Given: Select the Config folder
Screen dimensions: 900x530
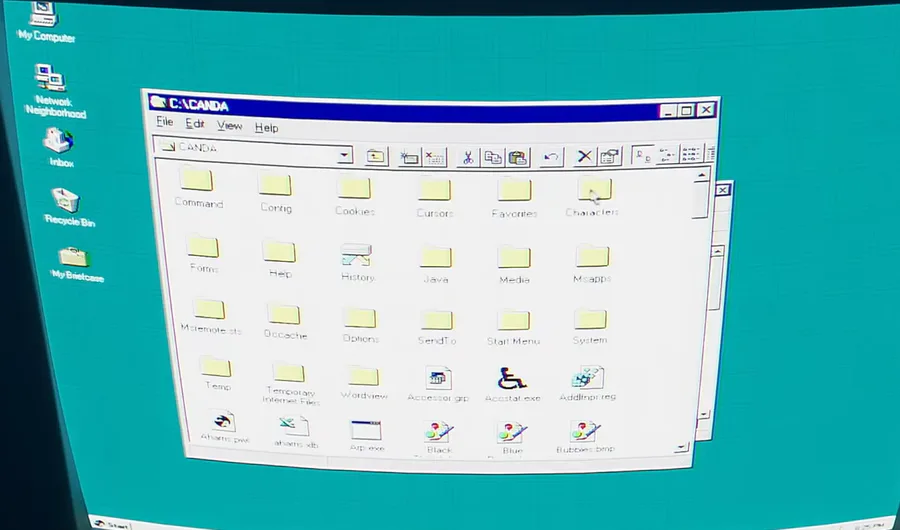Looking at the screenshot, I should click(276, 192).
